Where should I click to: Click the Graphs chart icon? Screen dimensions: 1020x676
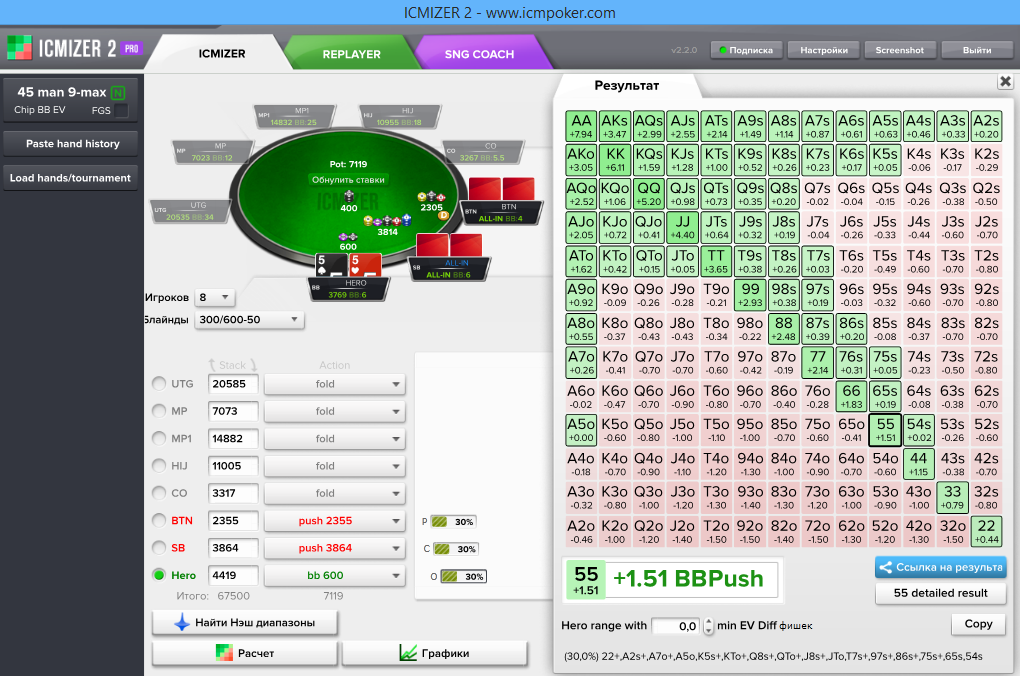[x=408, y=653]
